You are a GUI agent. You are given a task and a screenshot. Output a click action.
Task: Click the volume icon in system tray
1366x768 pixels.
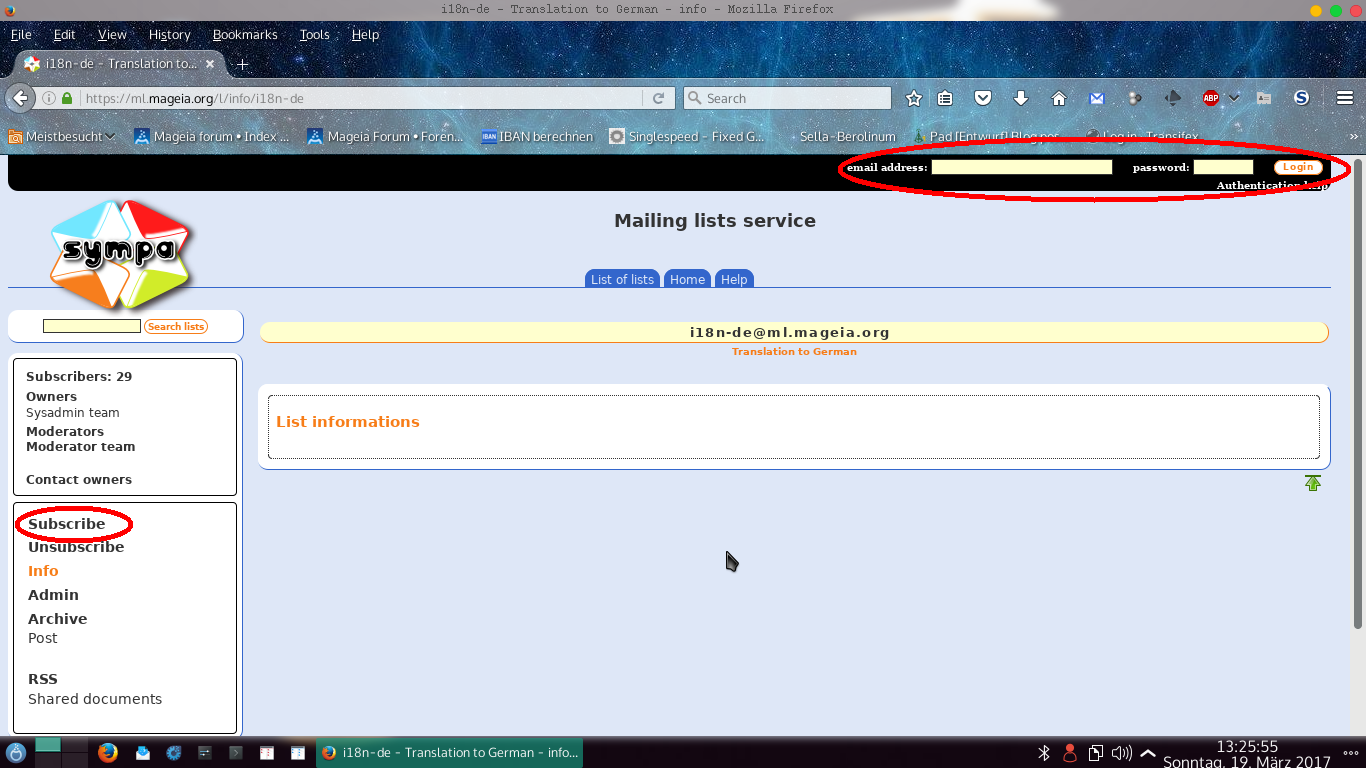pyautogui.click(x=1121, y=753)
